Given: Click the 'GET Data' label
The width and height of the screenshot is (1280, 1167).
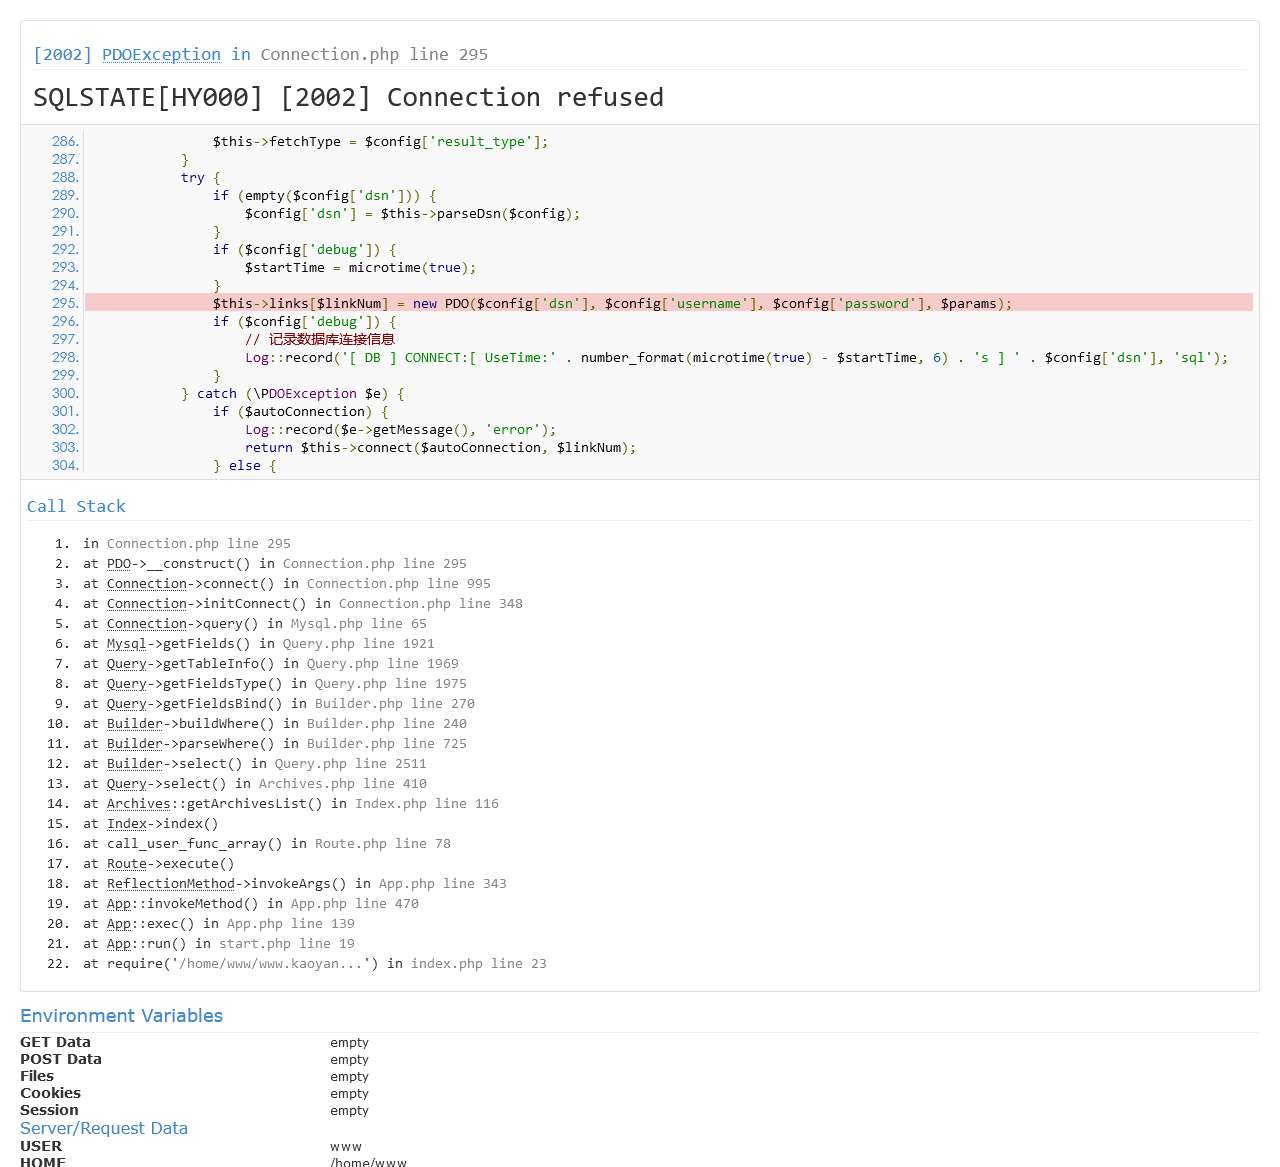Looking at the screenshot, I should point(55,1042).
